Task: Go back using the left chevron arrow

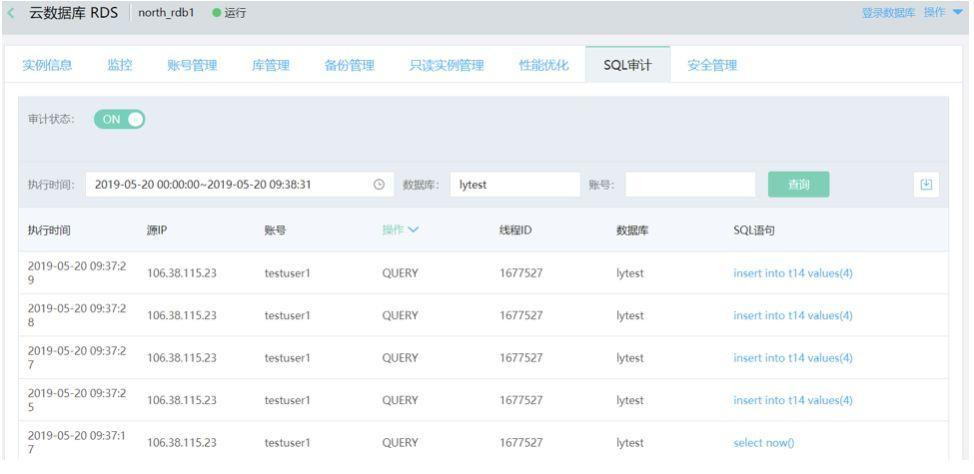Action: [x=11, y=13]
